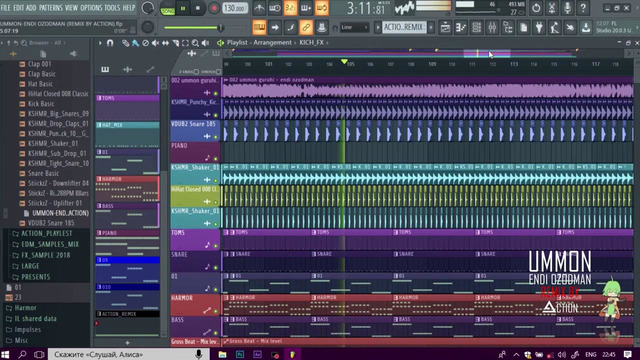Select the Delete tool in Playlist toolbar
The width and height of the screenshot is (640, 360).
[x=145, y=43]
